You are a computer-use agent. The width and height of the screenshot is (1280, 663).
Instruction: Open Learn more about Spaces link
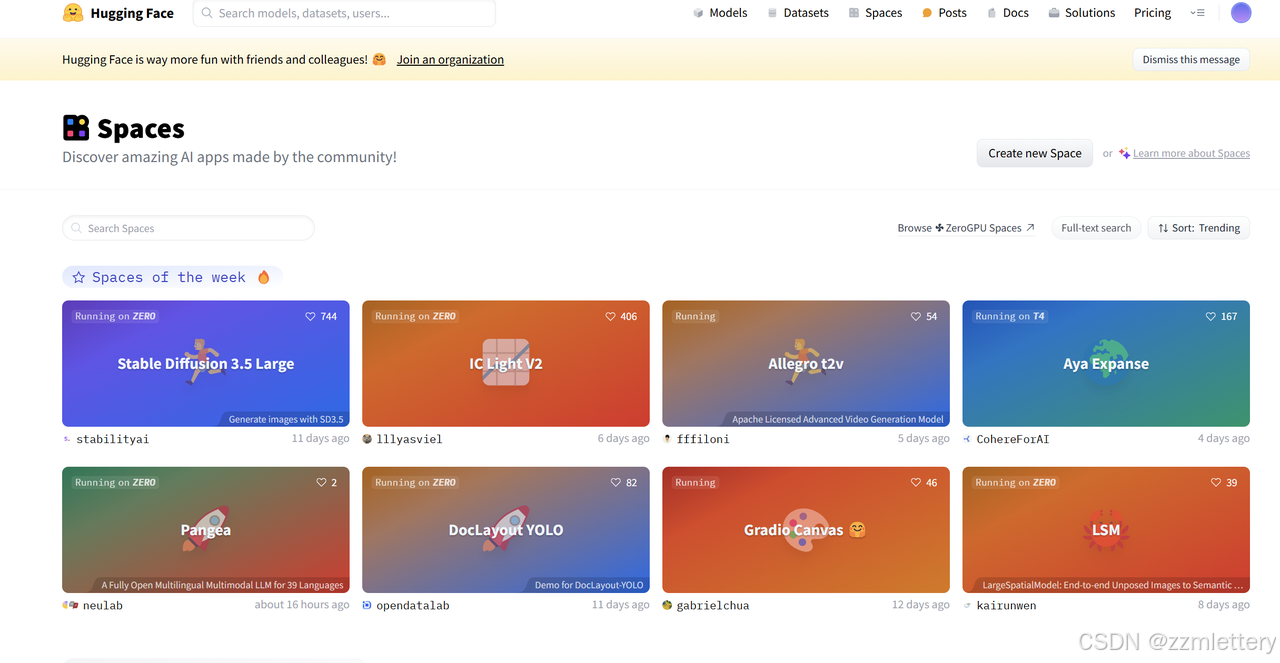[x=1191, y=153]
